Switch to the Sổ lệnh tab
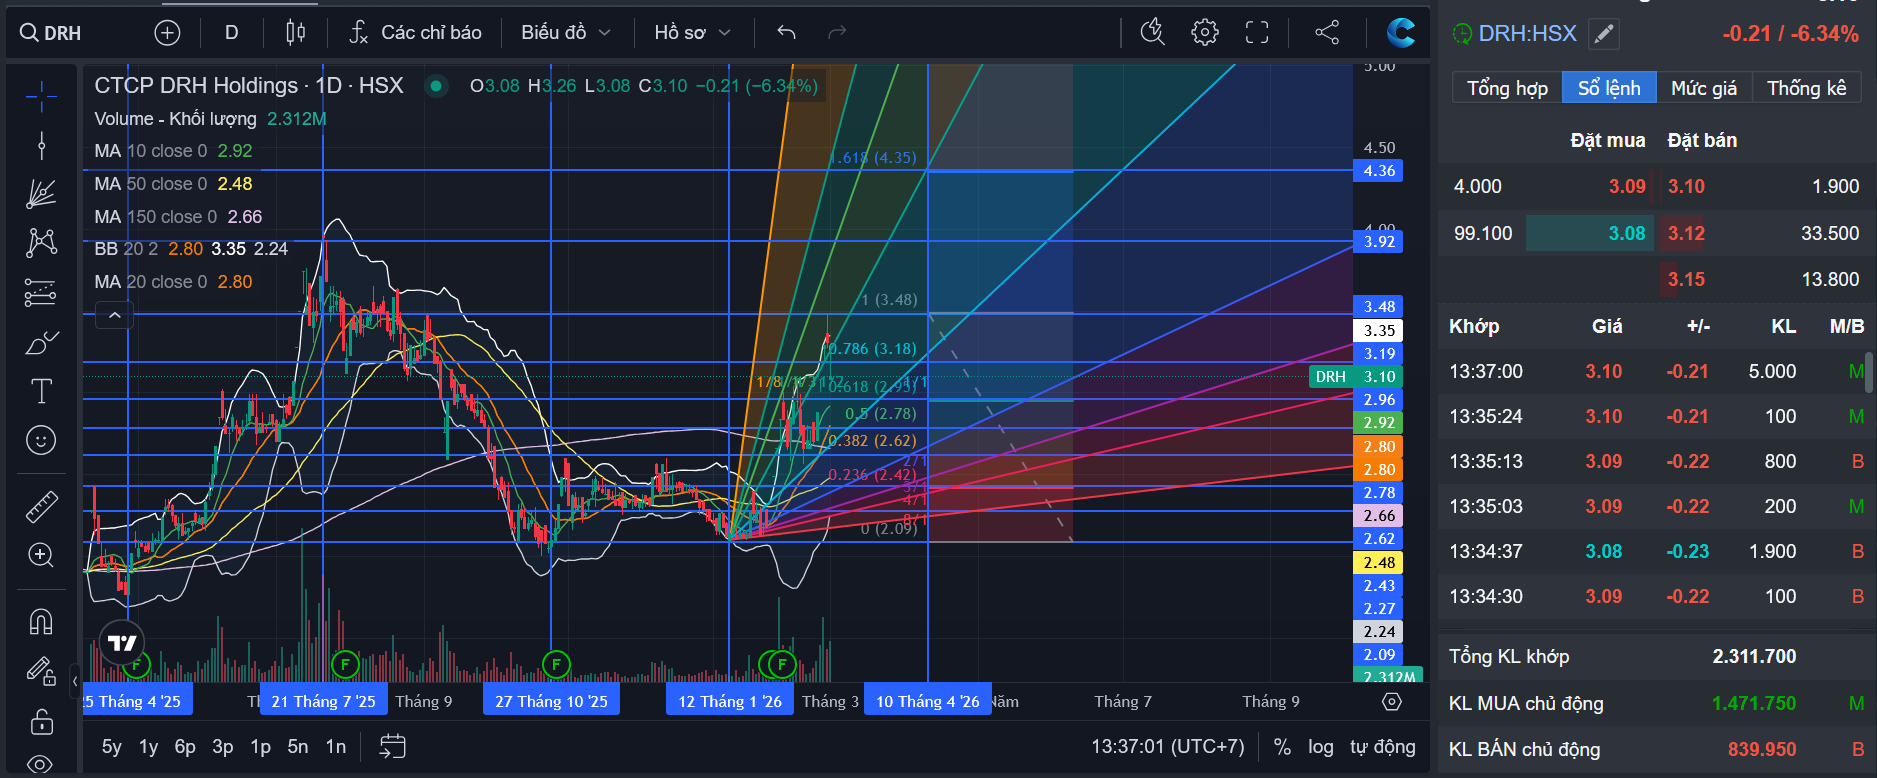 click(x=1609, y=88)
